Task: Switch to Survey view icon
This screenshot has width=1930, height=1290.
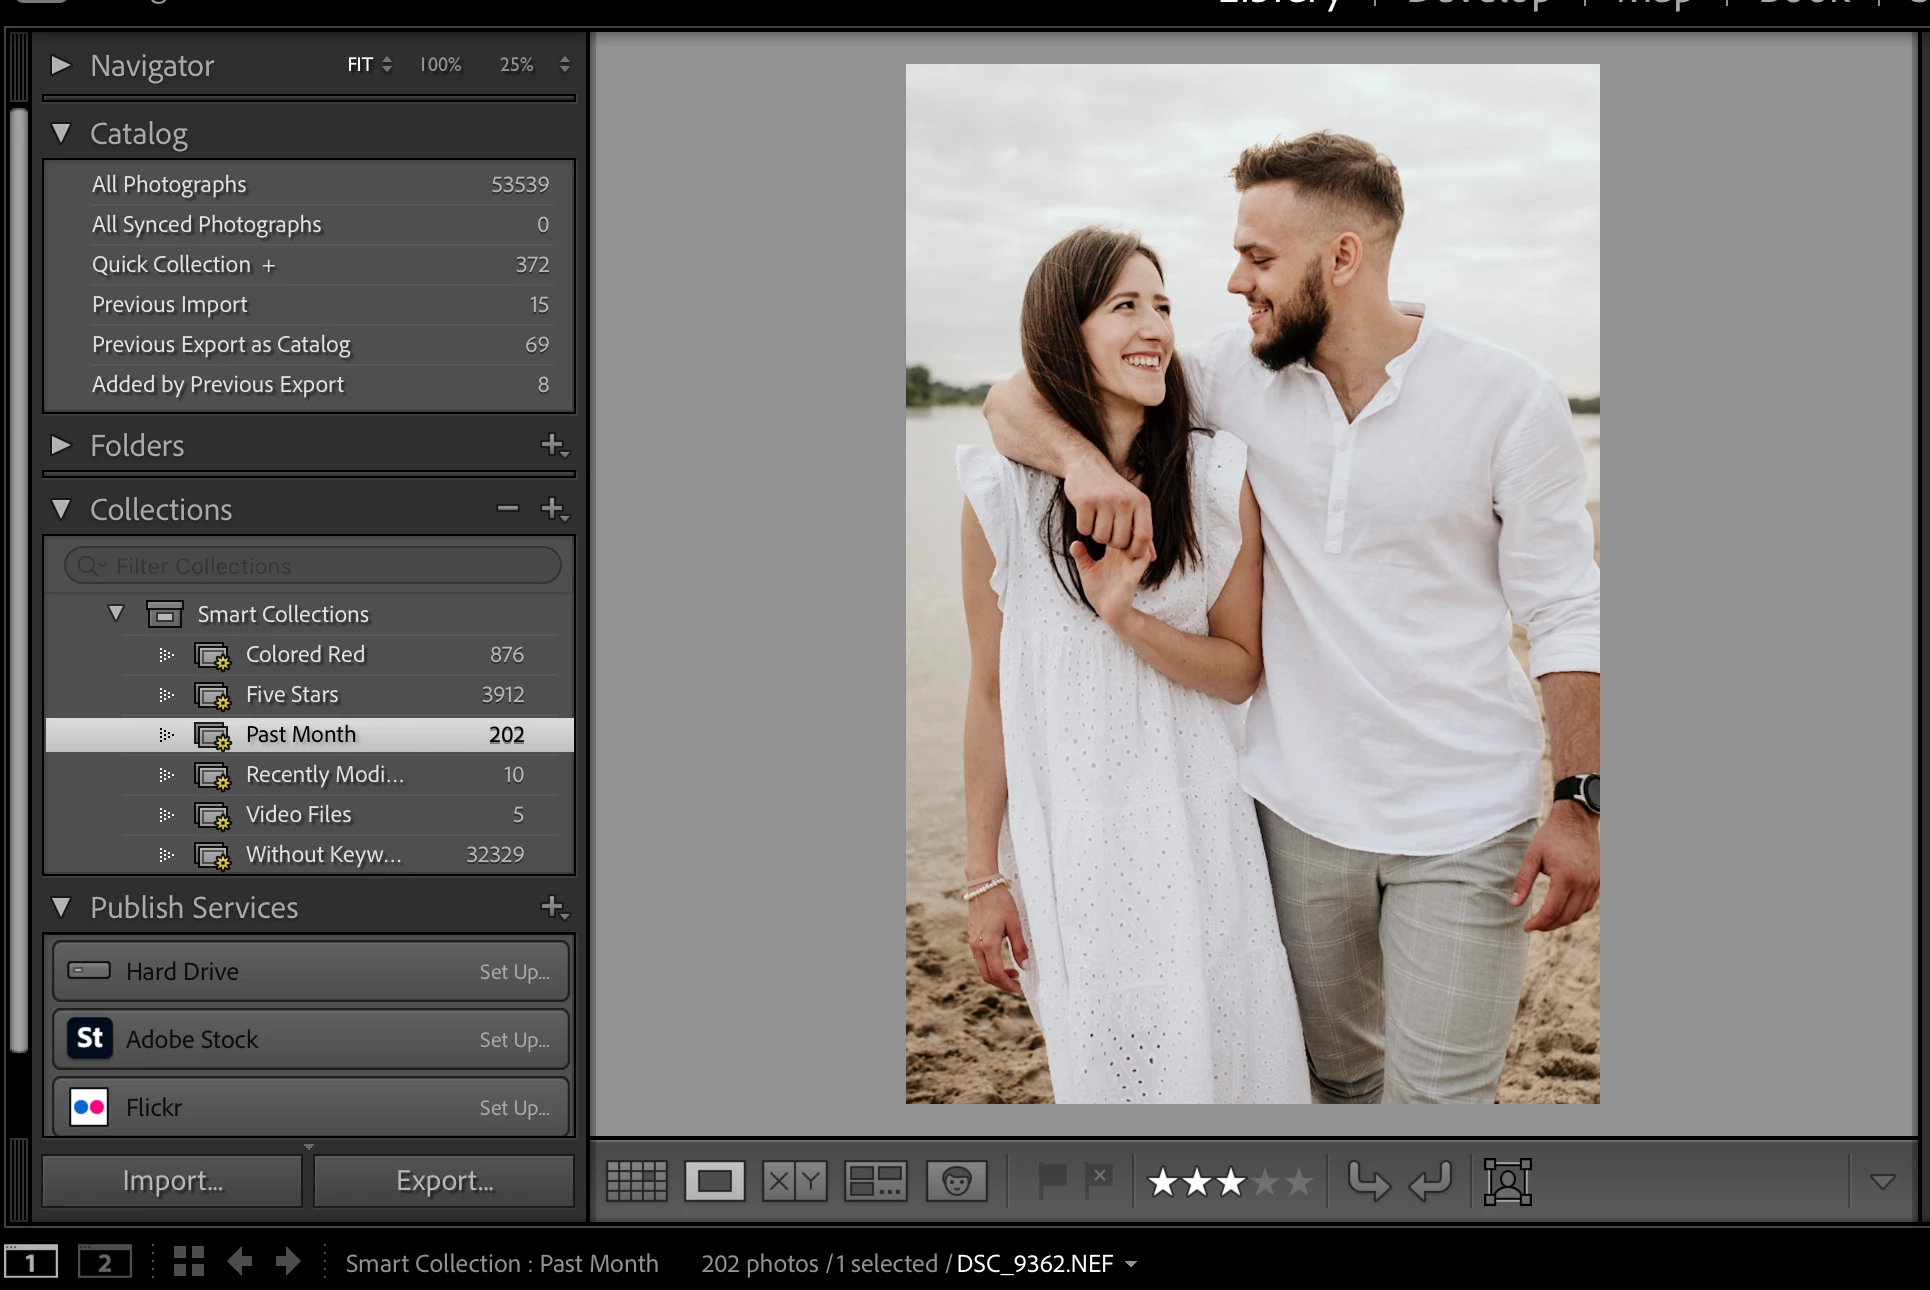Action: 876,1181
